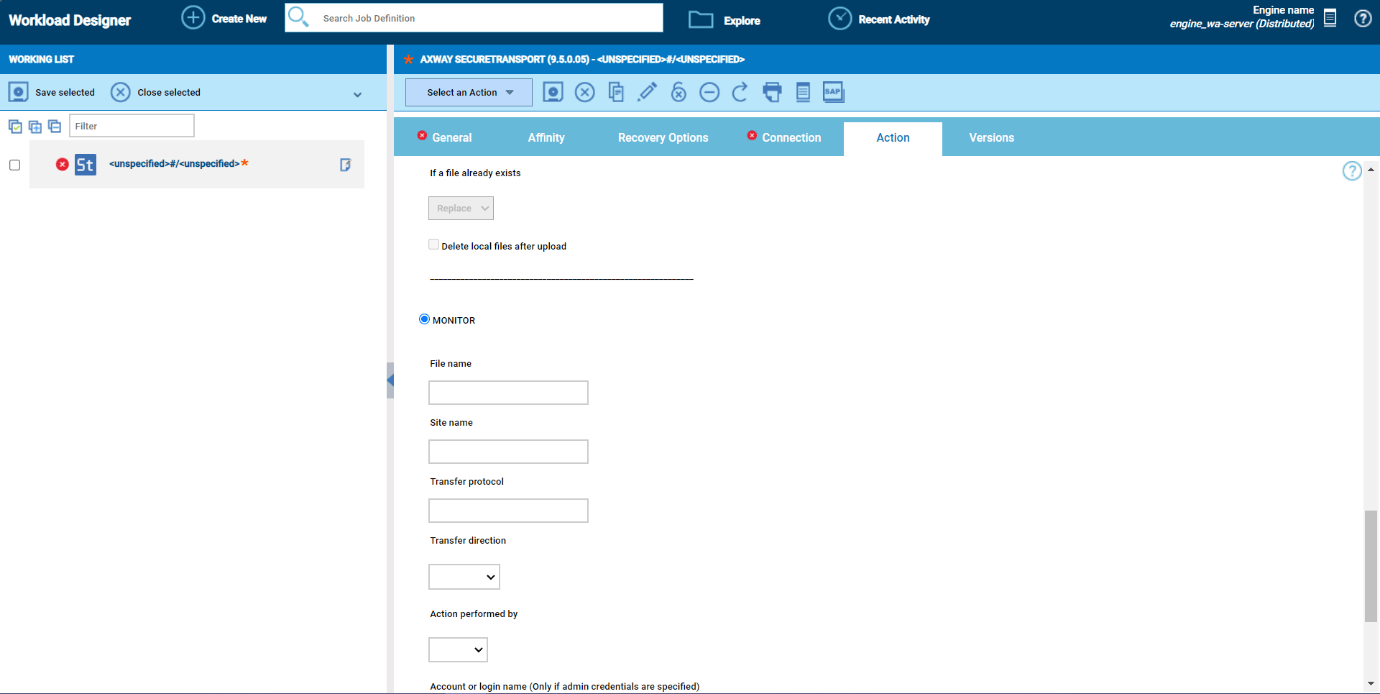Open the Select an Action dropdown

pyautogui.click(x=468, y=91)
